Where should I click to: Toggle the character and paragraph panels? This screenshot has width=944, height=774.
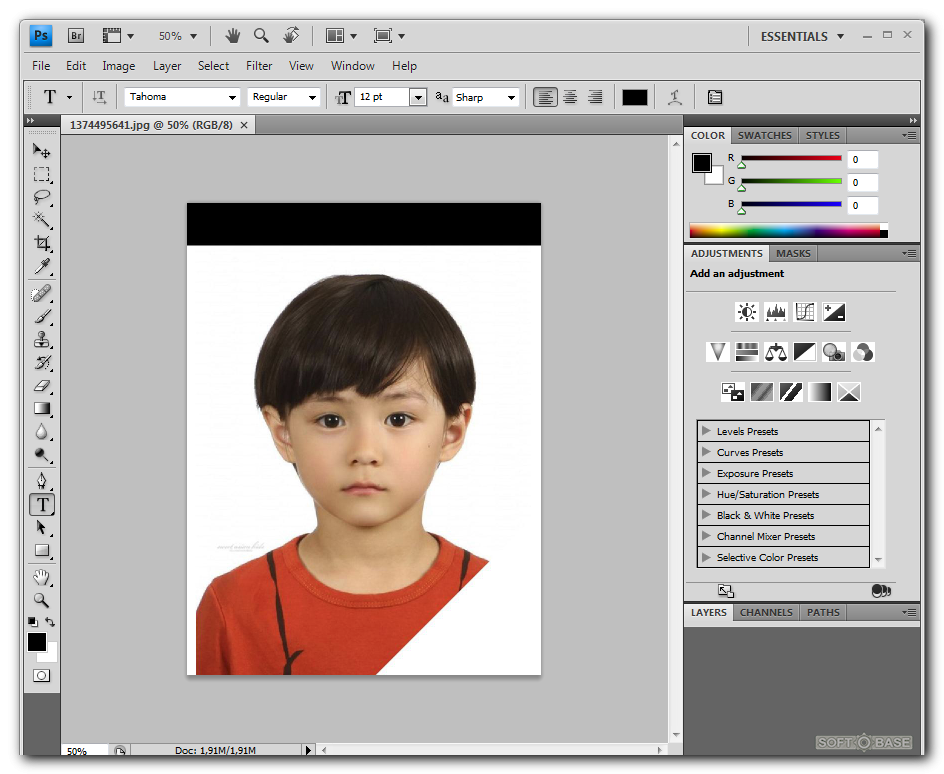coord(715,97)
